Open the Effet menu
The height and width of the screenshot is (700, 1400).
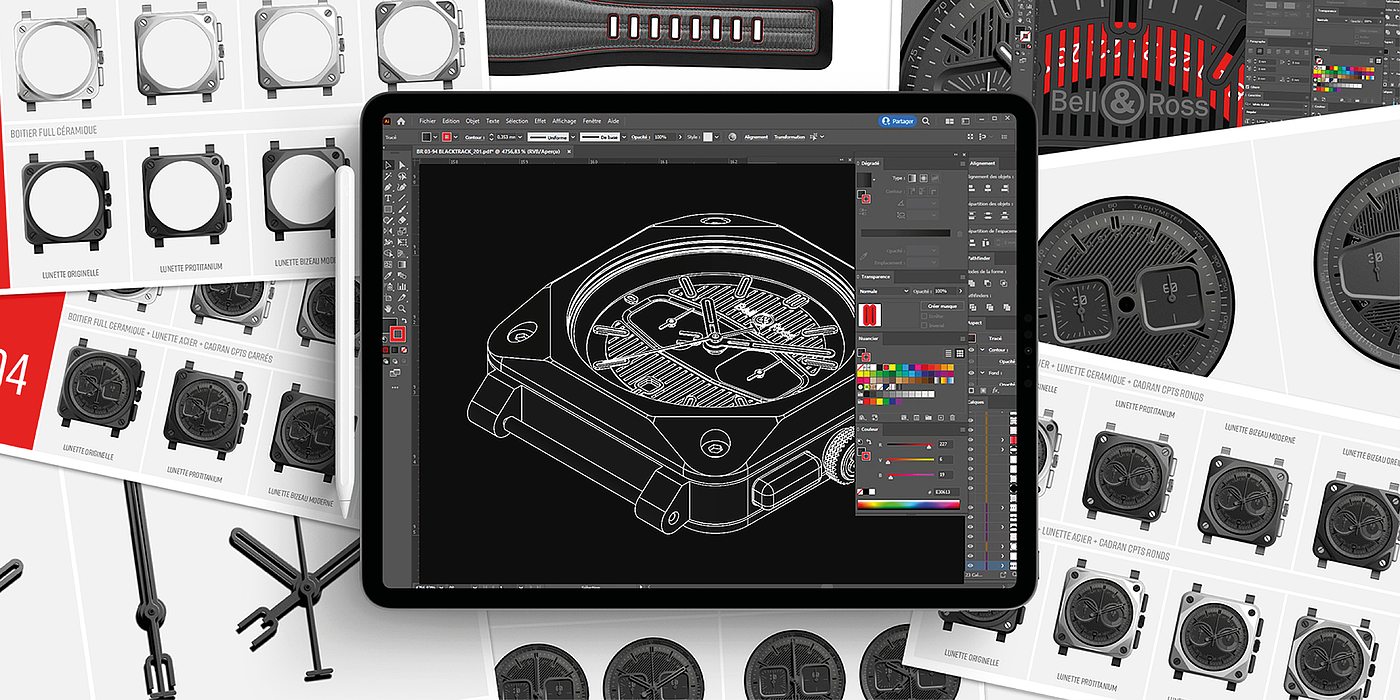tap(540, 121)
